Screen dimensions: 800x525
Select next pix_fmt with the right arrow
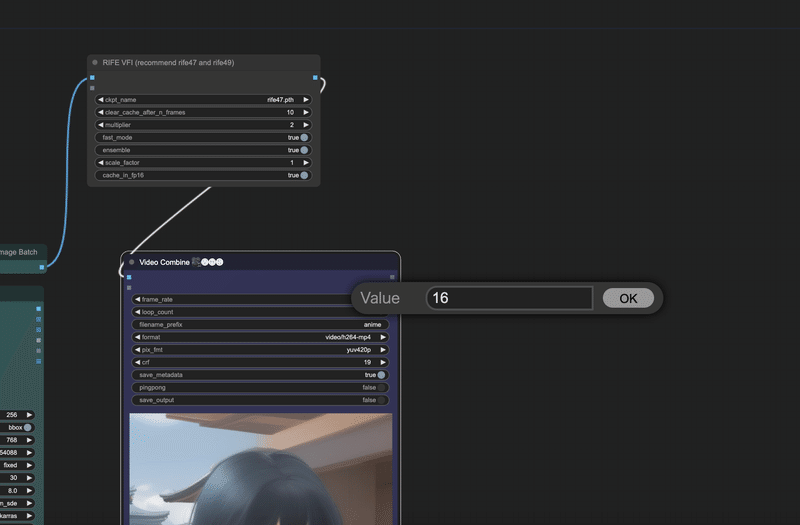[x=383, y=349]
